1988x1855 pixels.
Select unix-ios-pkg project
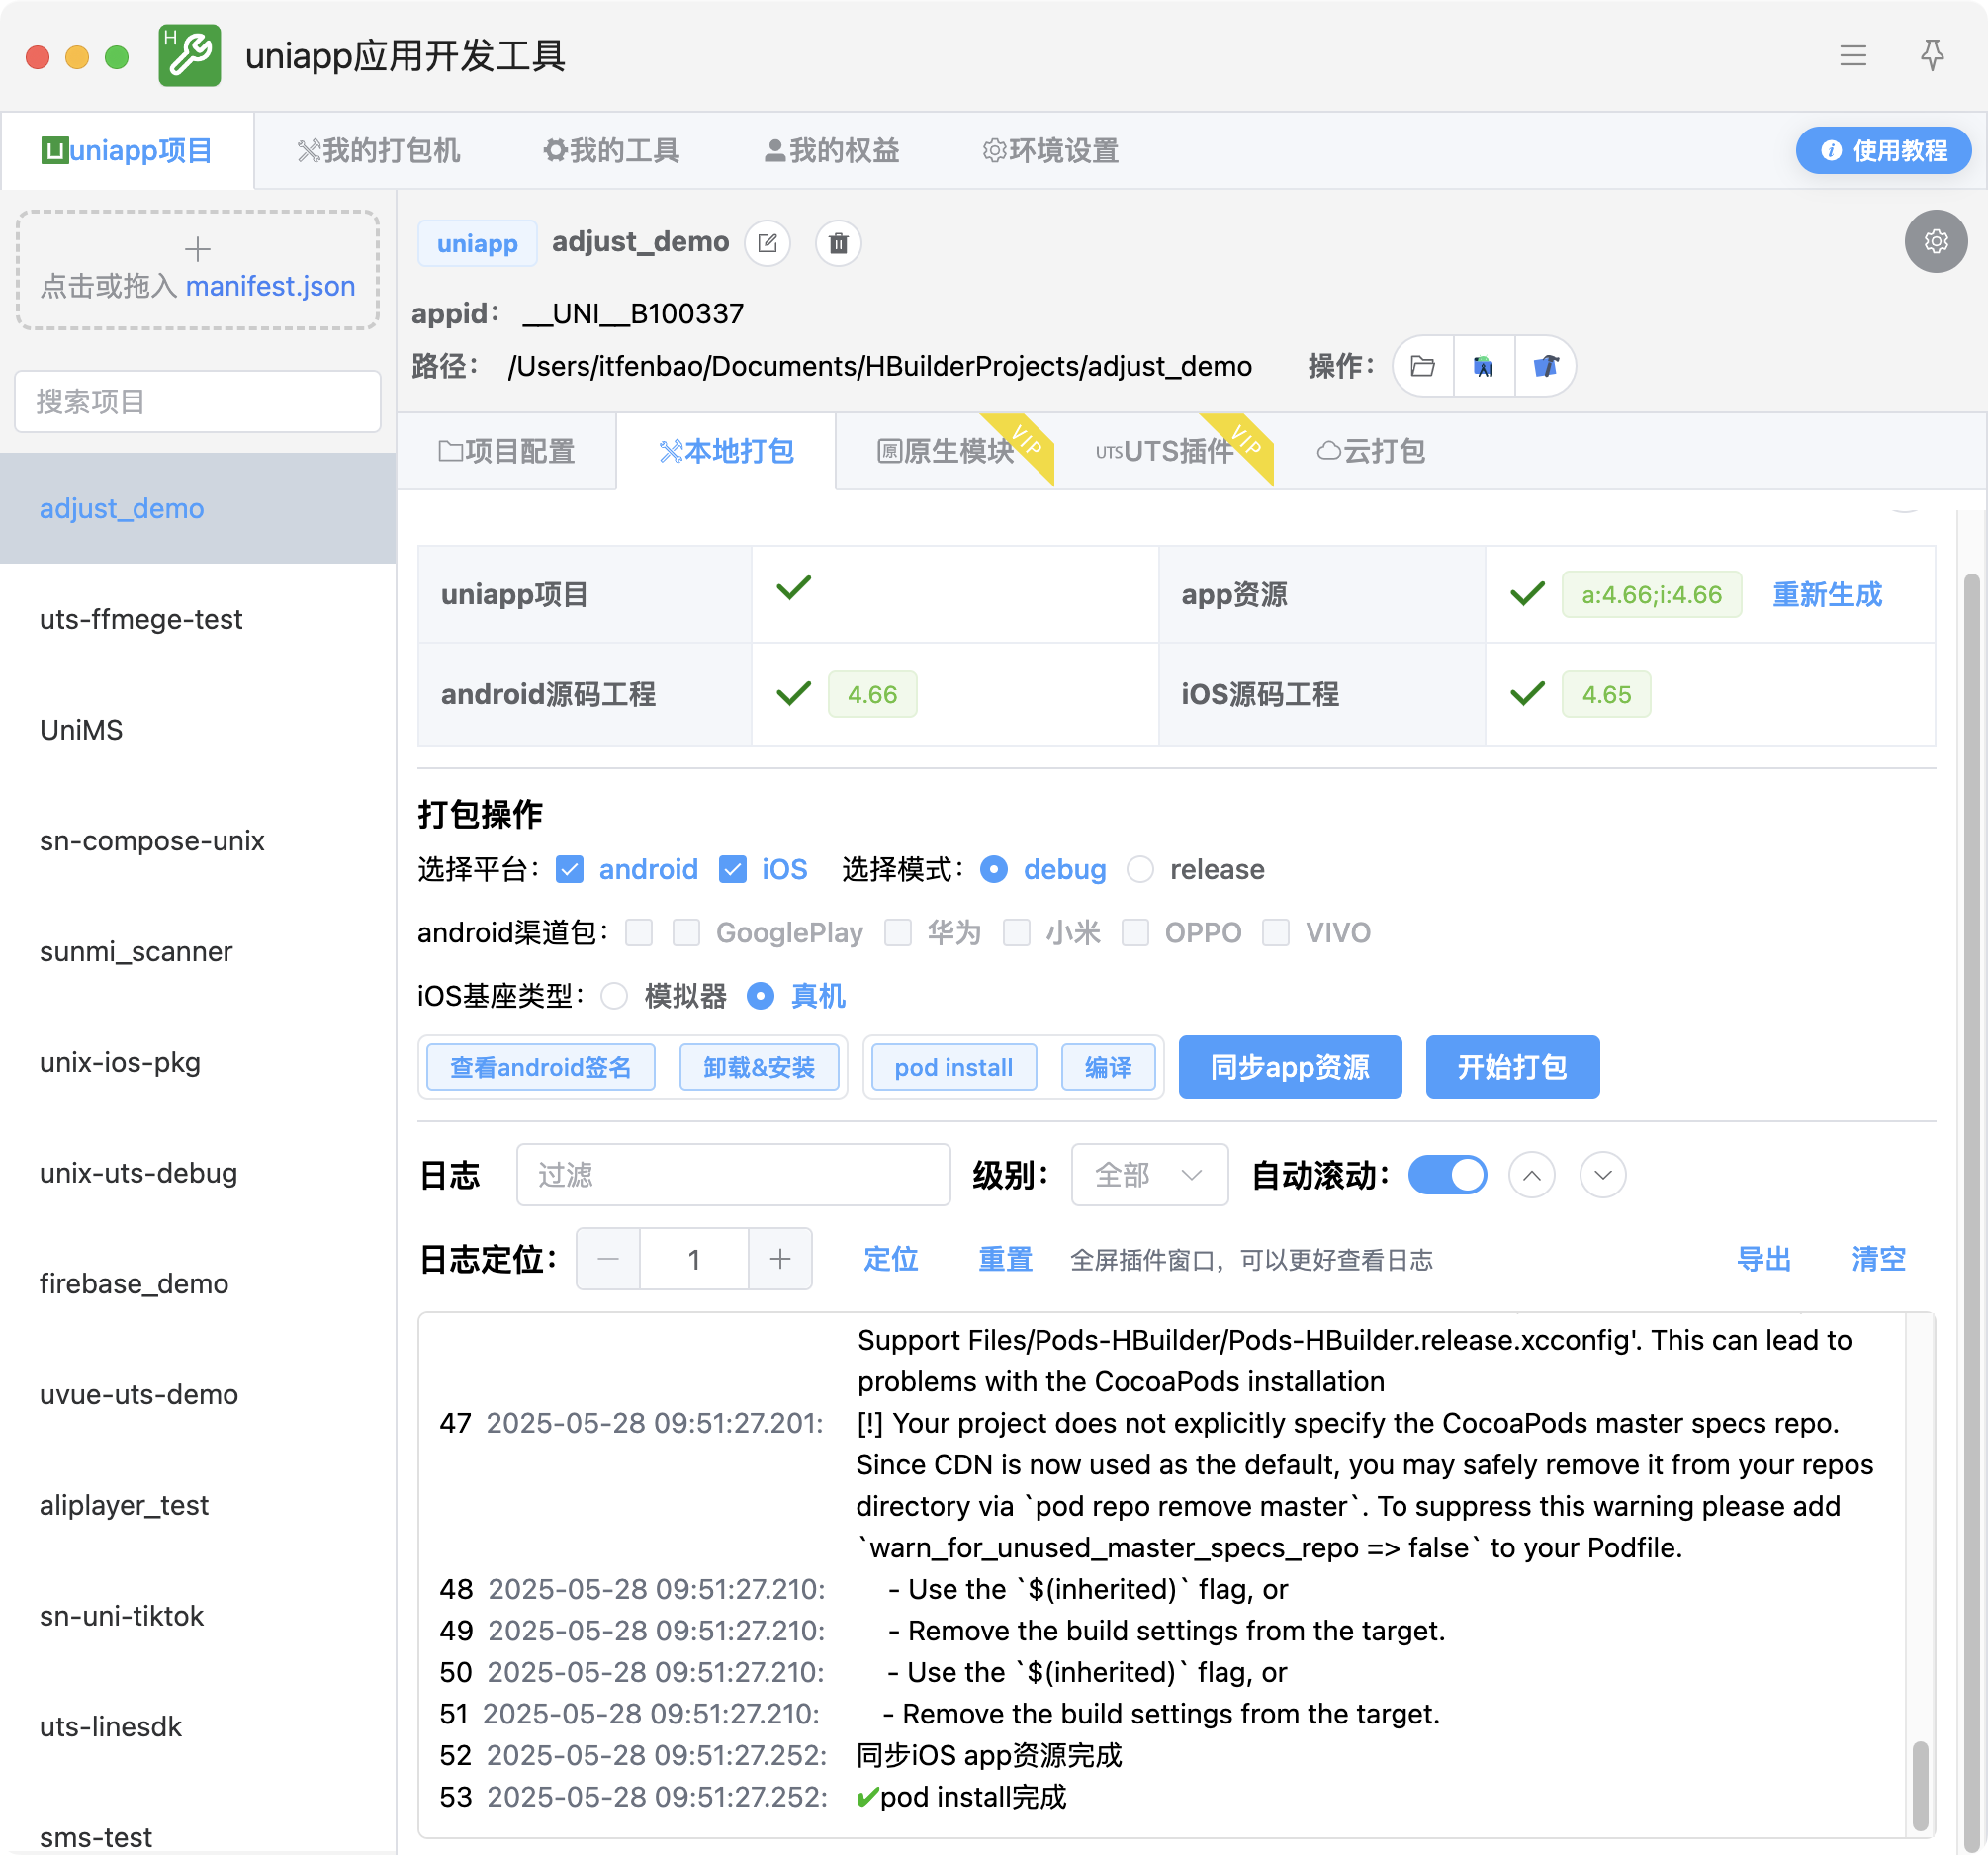tap(198, 1062)
